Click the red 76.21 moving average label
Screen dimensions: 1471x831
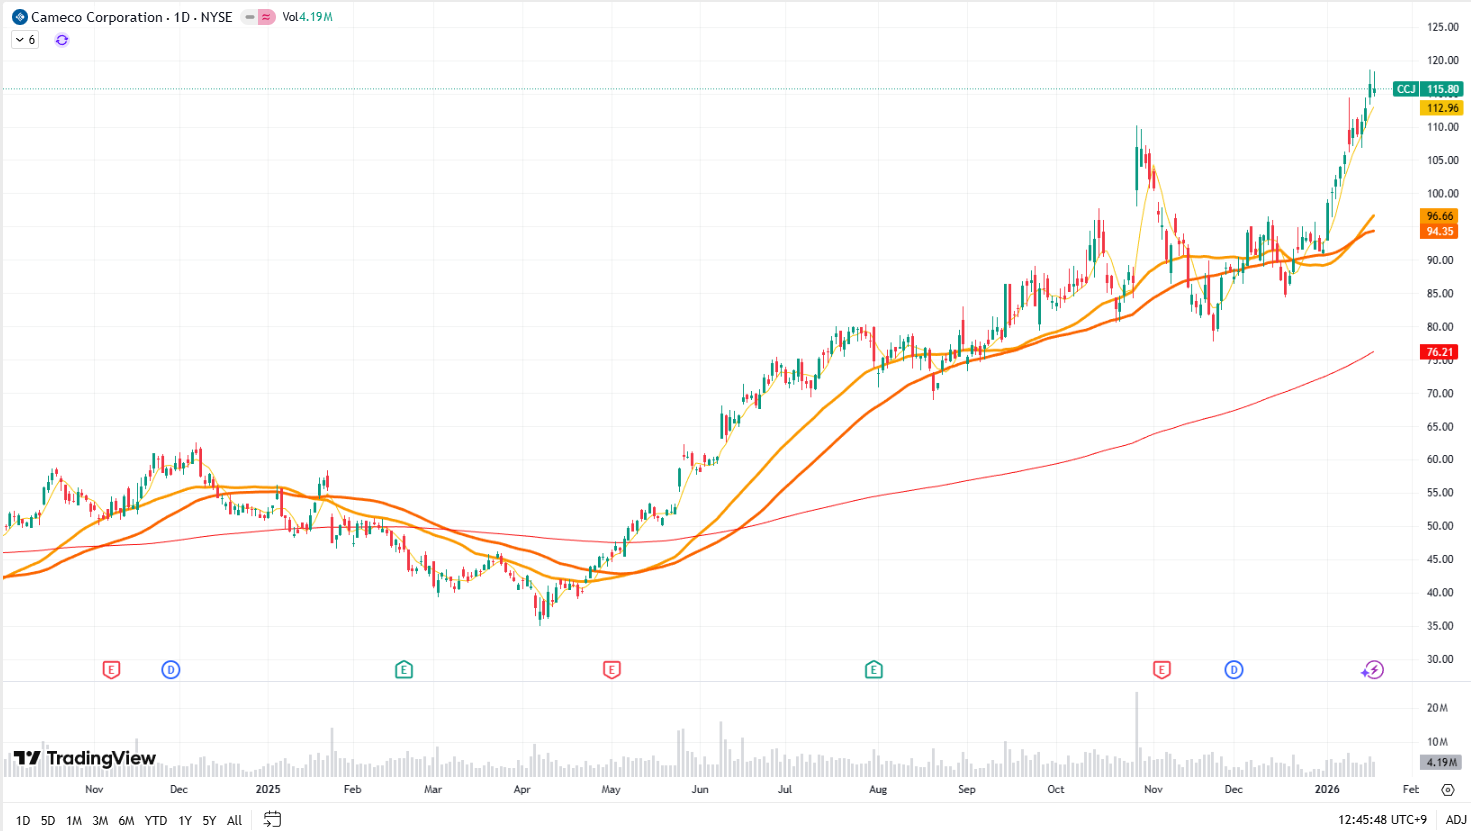click(1440, 352)
